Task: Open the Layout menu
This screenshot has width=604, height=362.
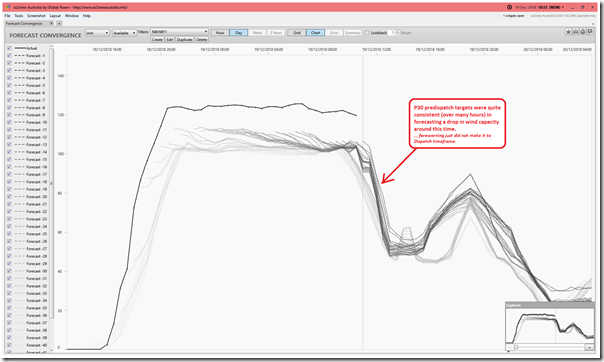Action: (x=55, y=16)
